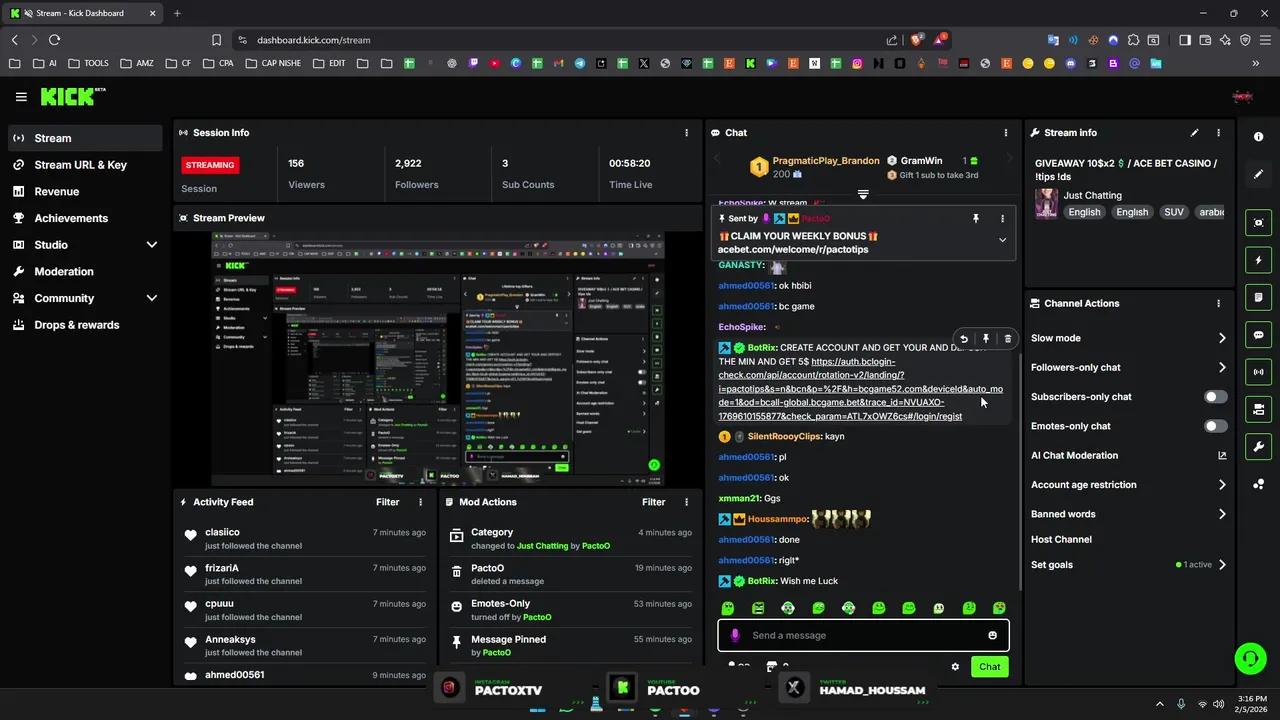Reply to BotRix message with reply arrow

tap(964, 339)
